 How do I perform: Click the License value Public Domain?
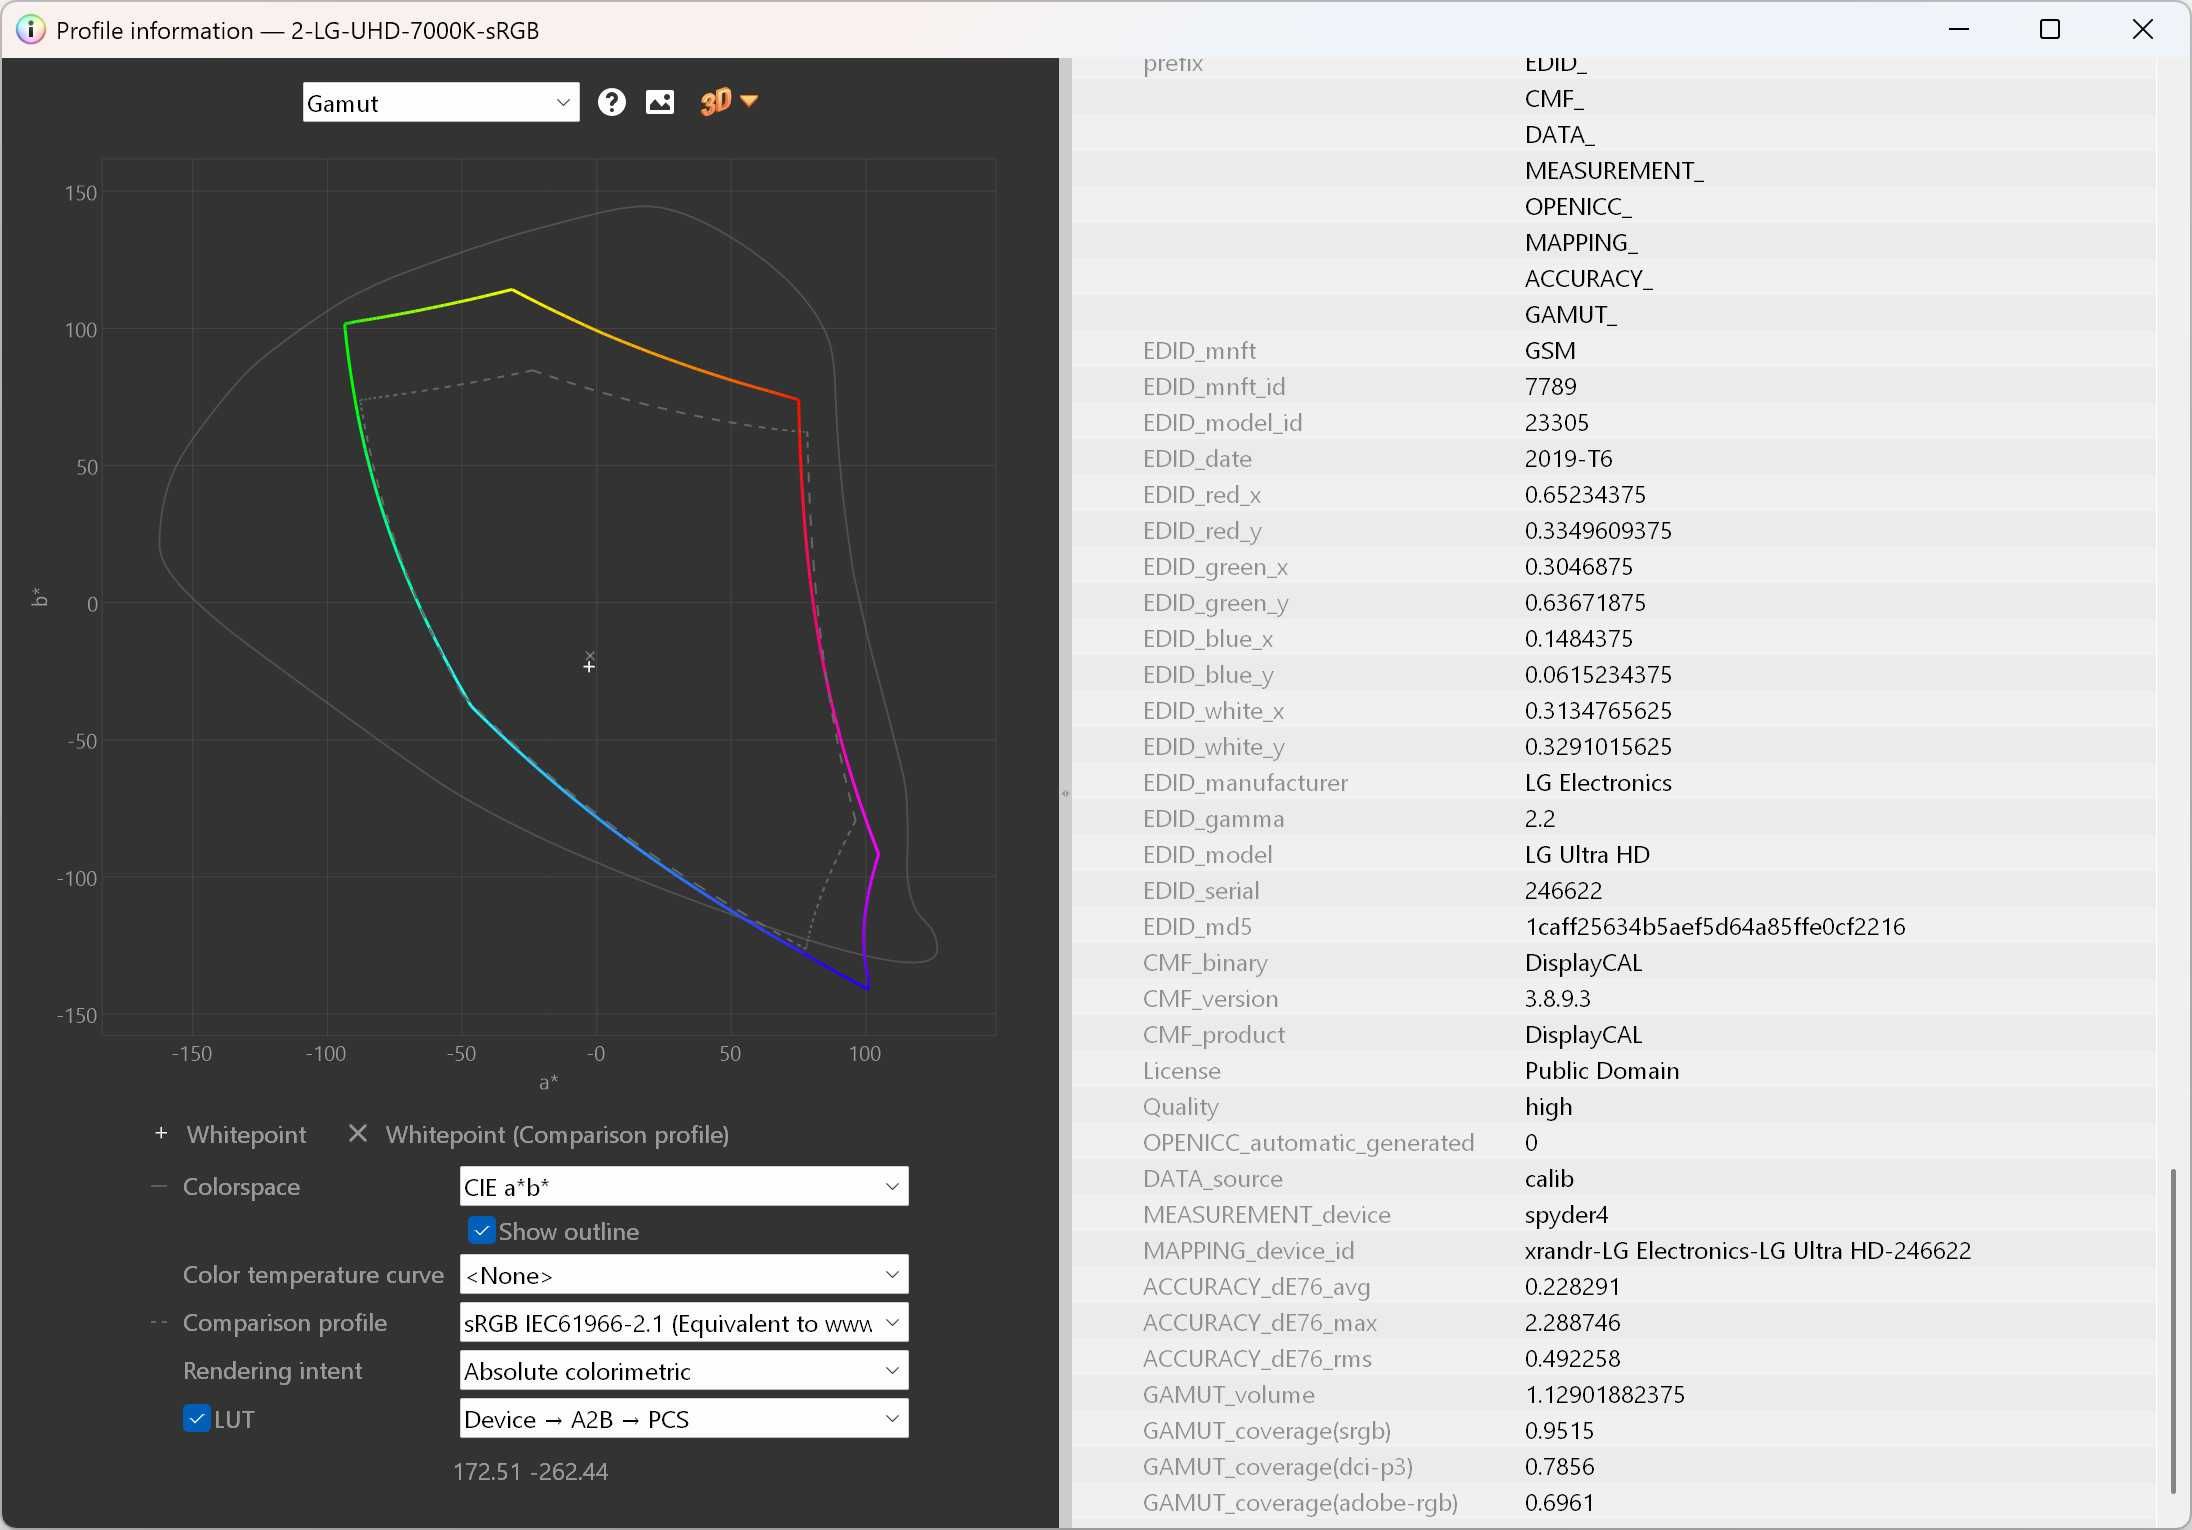point(1601,1070)
